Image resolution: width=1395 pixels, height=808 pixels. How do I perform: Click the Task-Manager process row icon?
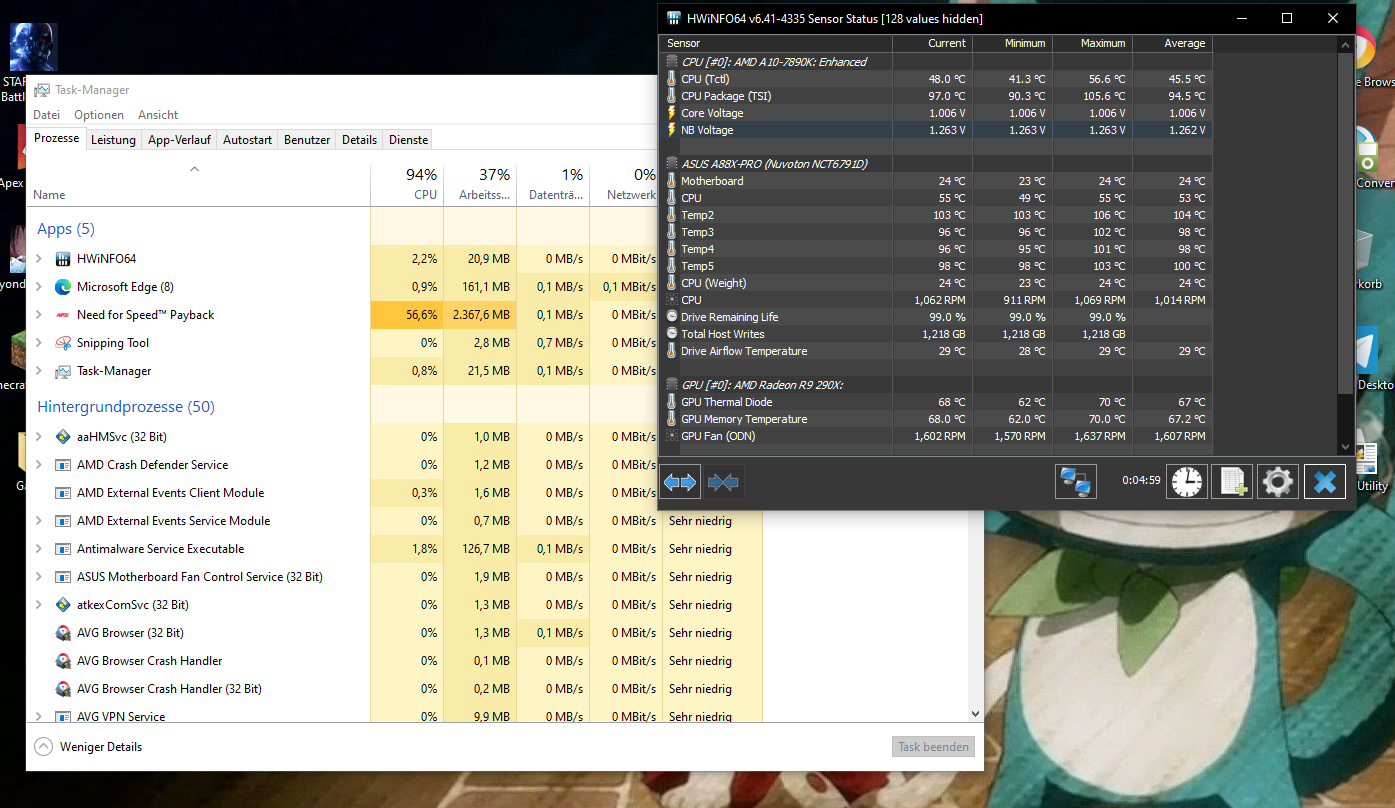click(63, 371)
